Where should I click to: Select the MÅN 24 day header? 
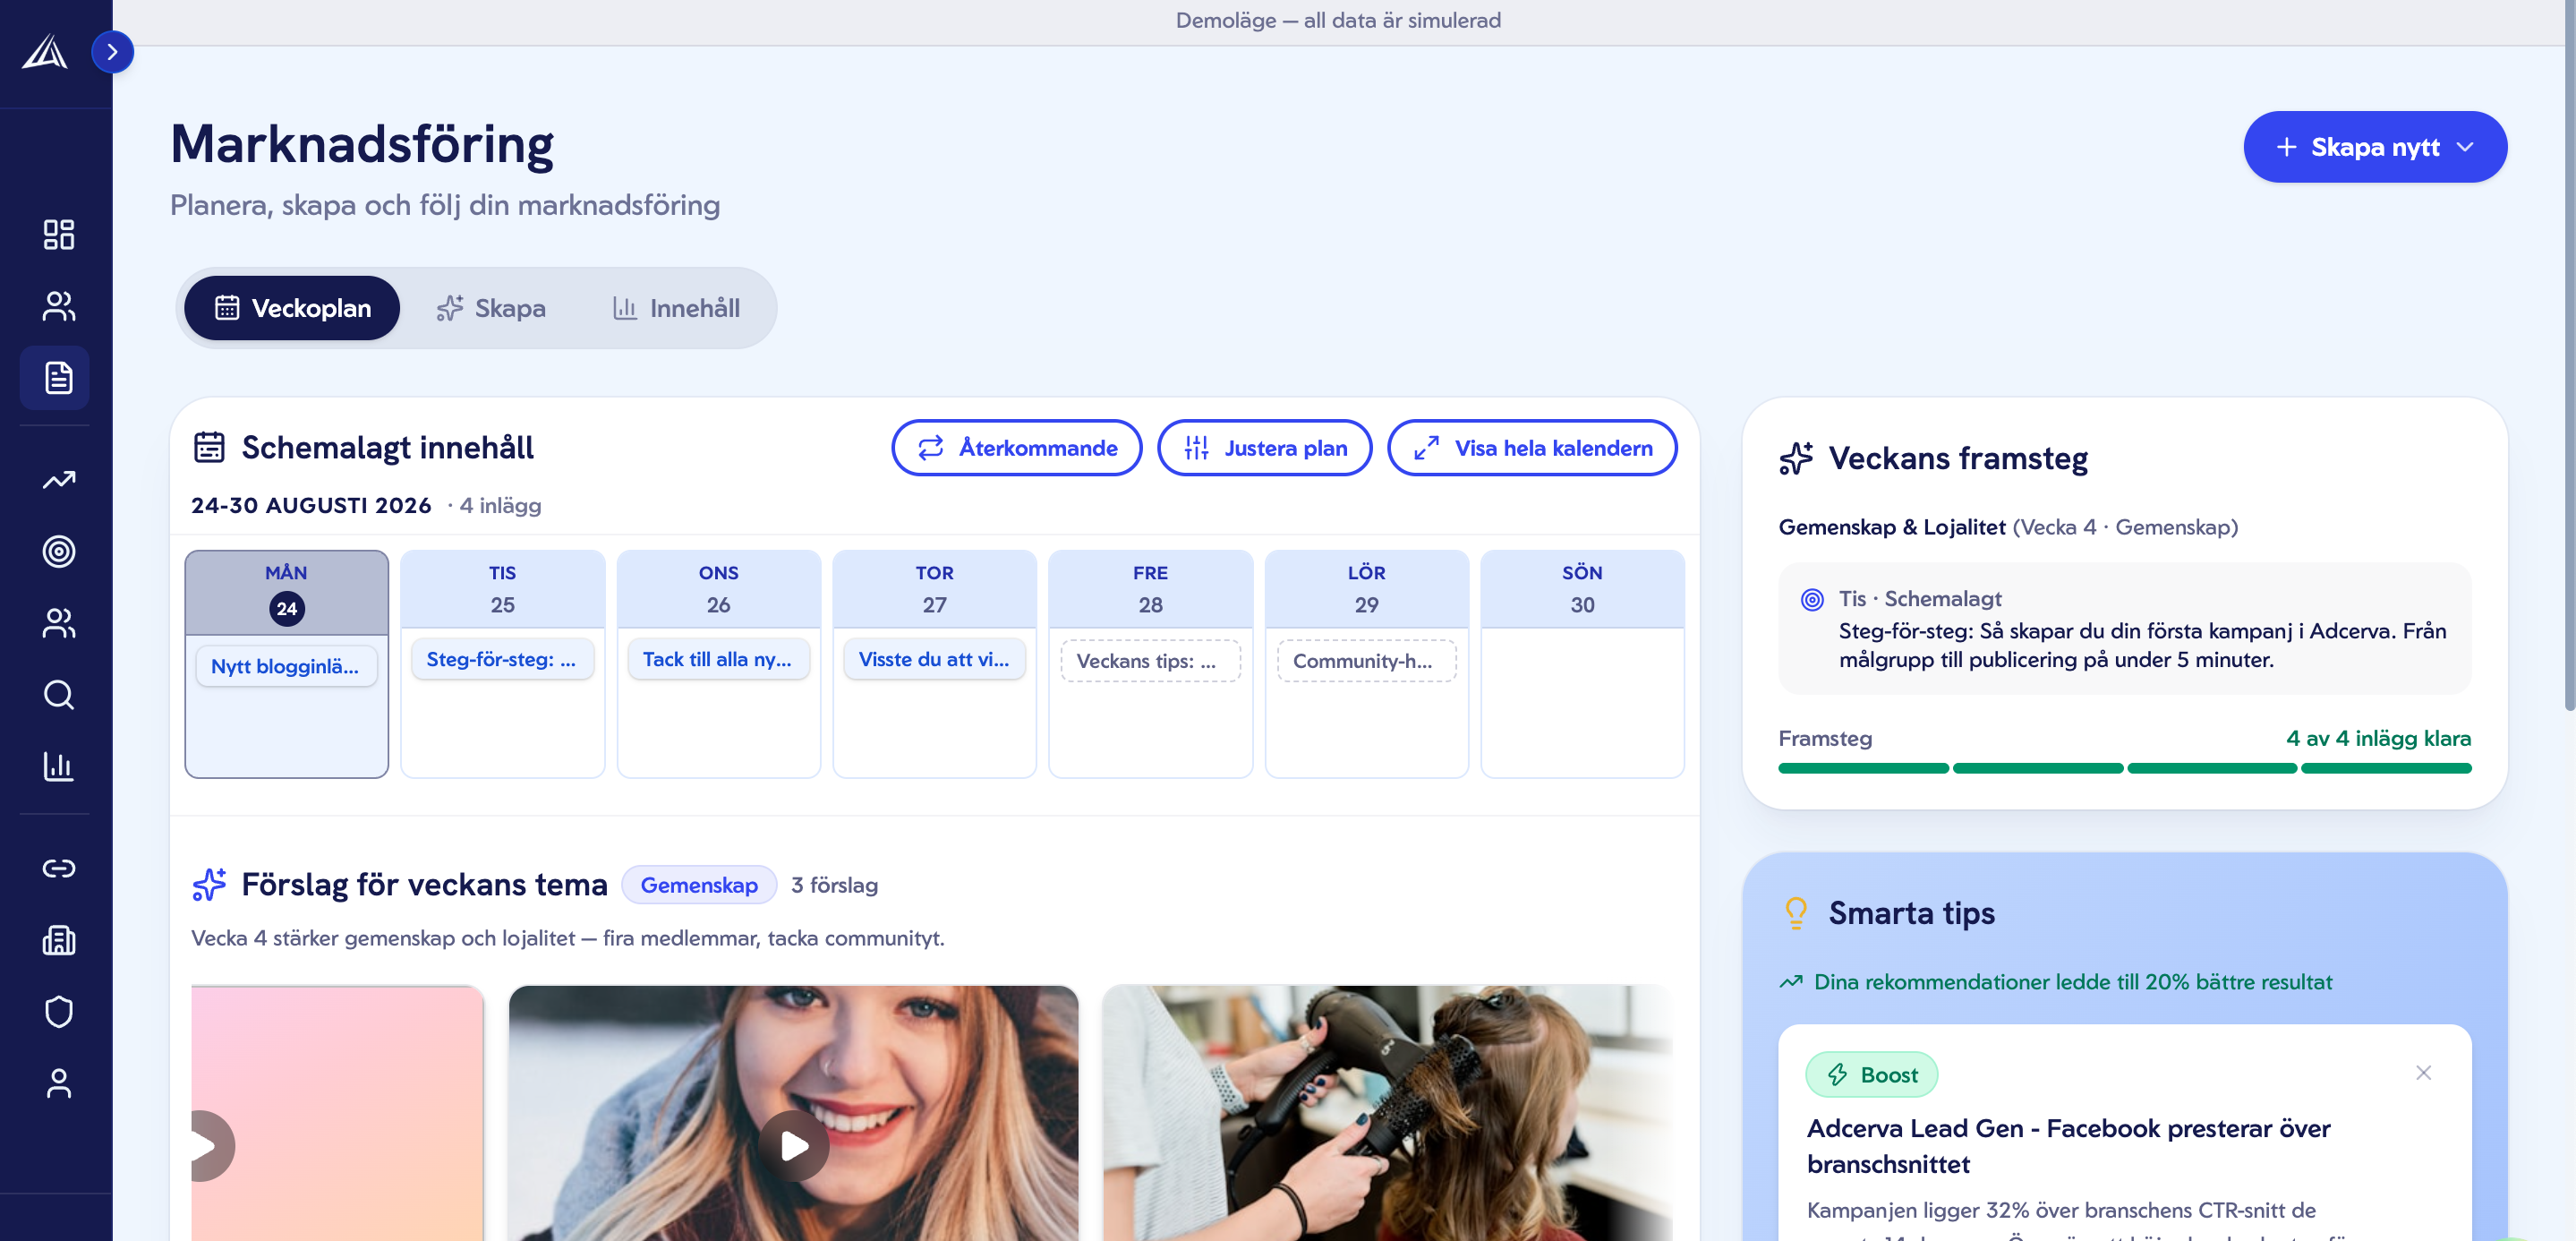point(287,592)
